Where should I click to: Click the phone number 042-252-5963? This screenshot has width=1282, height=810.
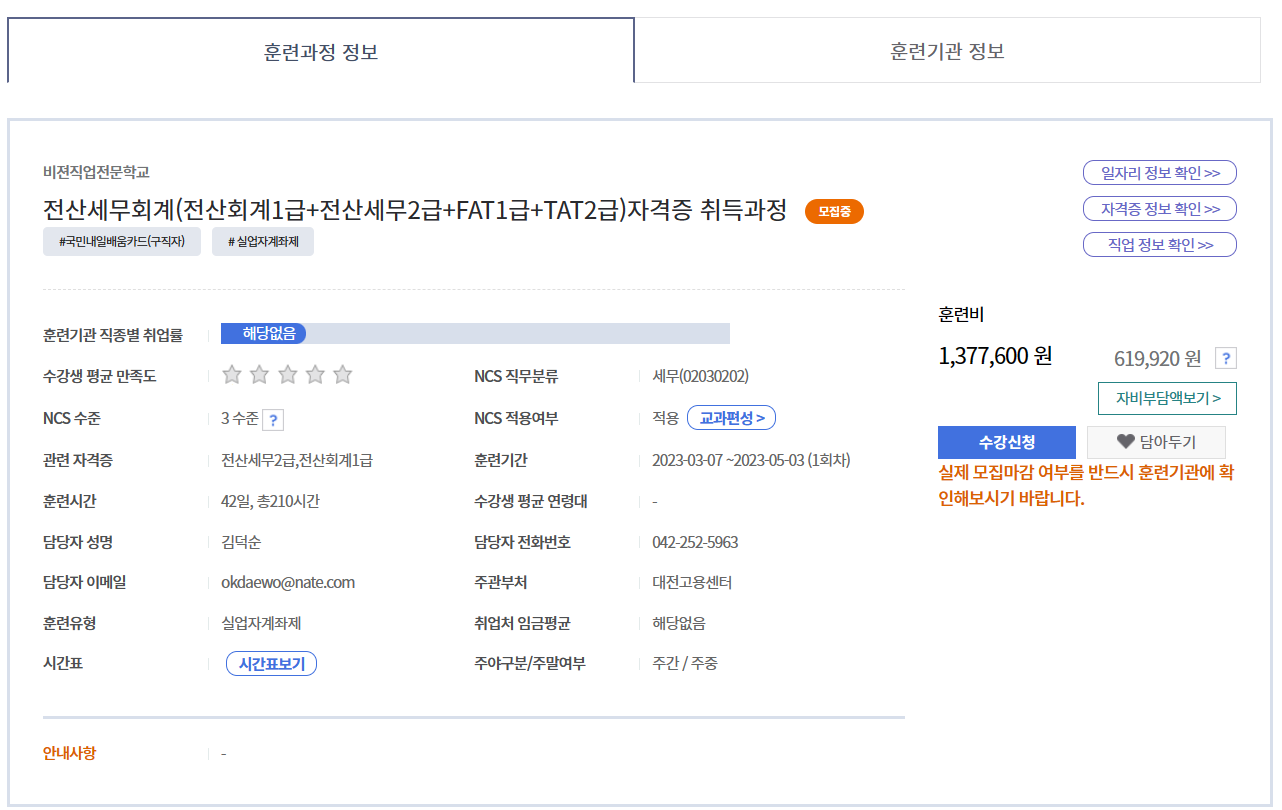point(695,542)
